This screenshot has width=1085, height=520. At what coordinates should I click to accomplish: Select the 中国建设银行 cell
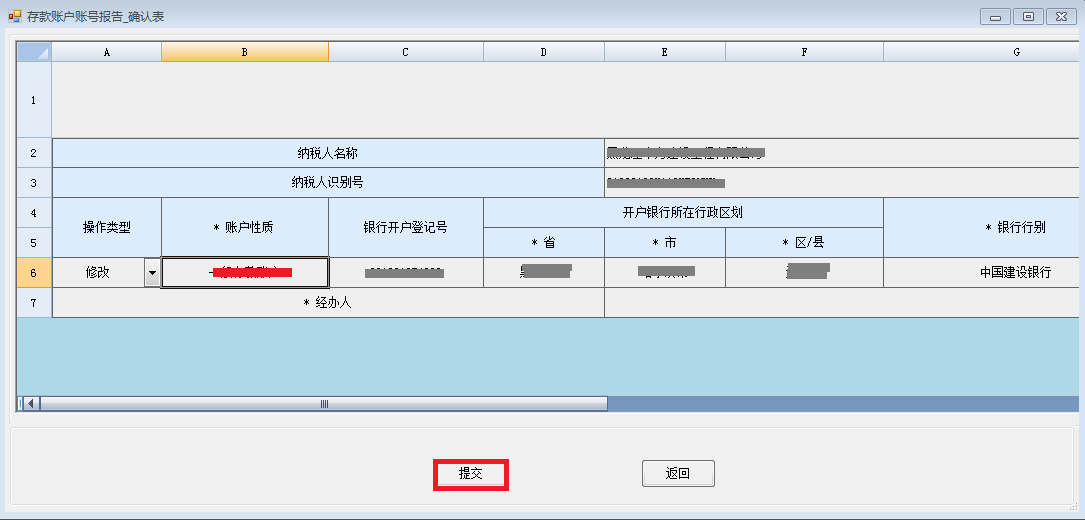tap(1015, 272)
